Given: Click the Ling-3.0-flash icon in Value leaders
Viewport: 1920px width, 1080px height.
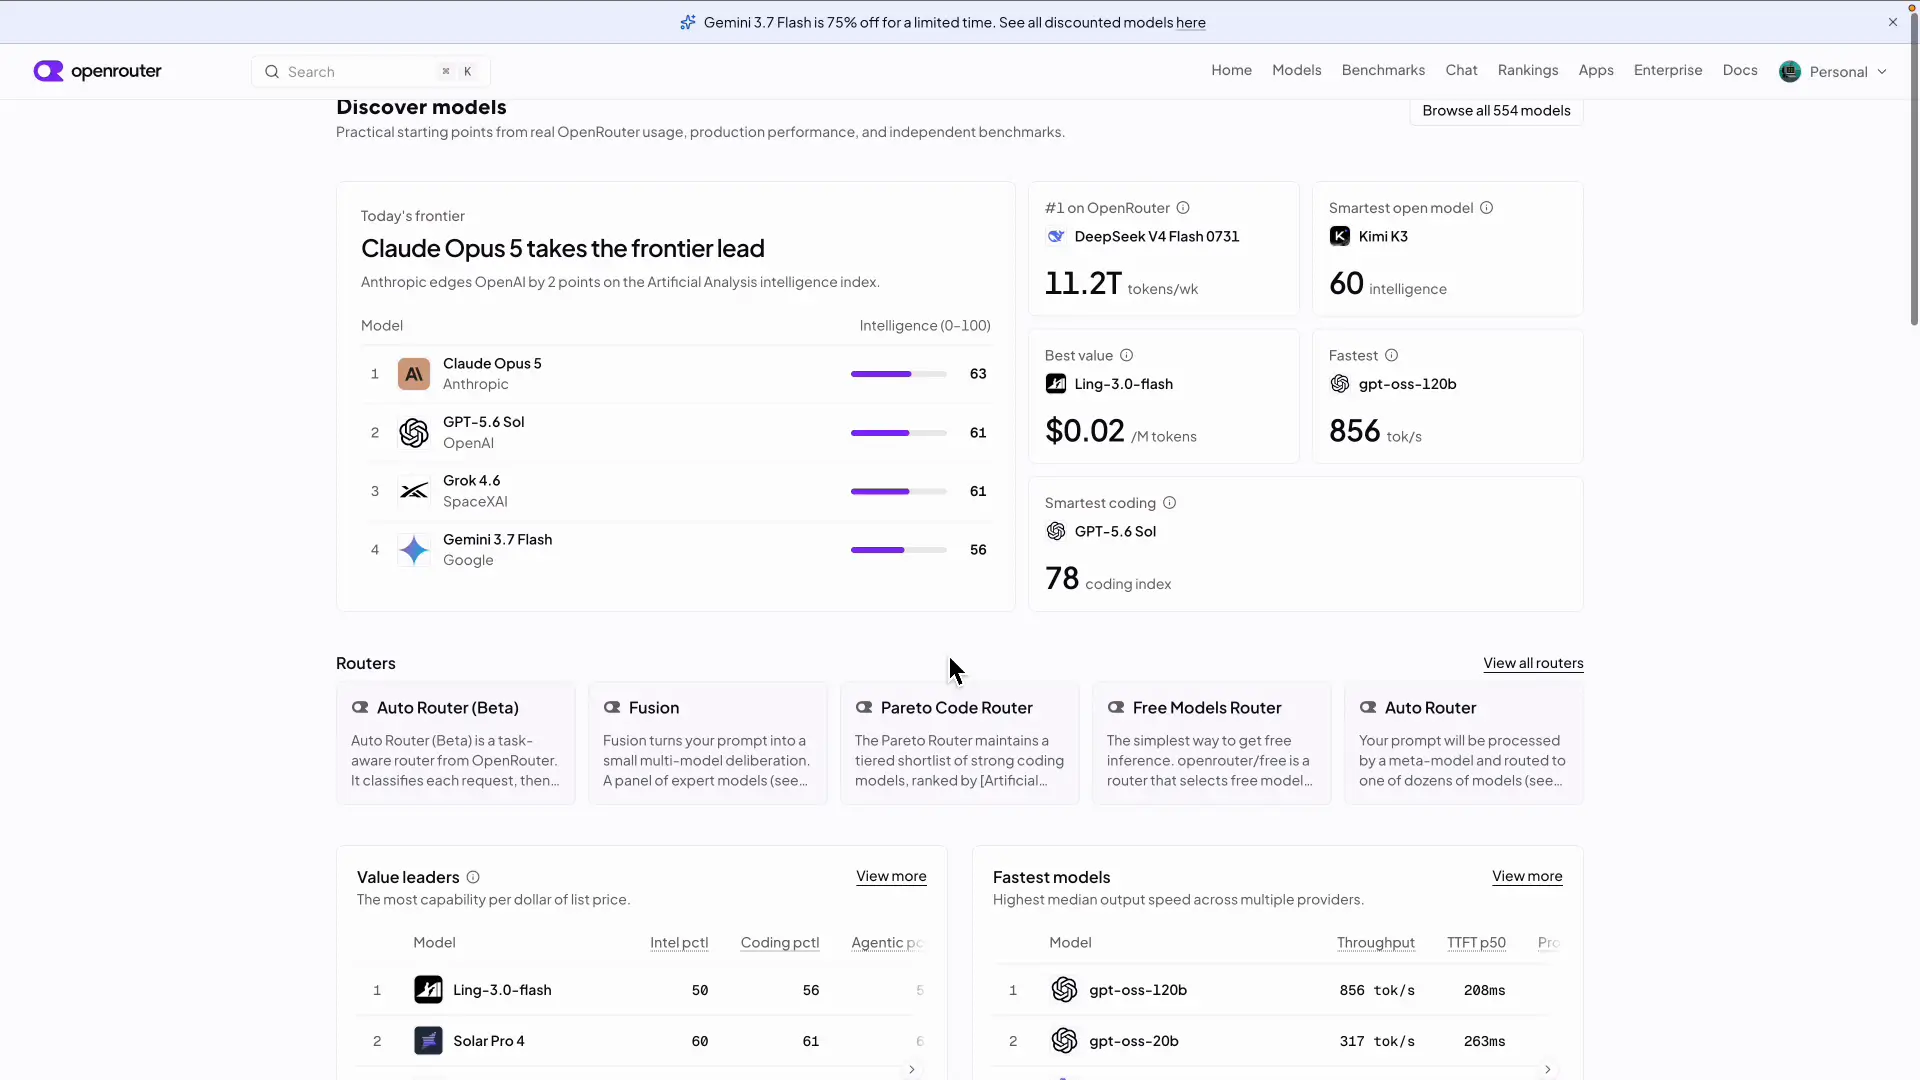Looking at the screenshot, I should (x=428, y=990).
